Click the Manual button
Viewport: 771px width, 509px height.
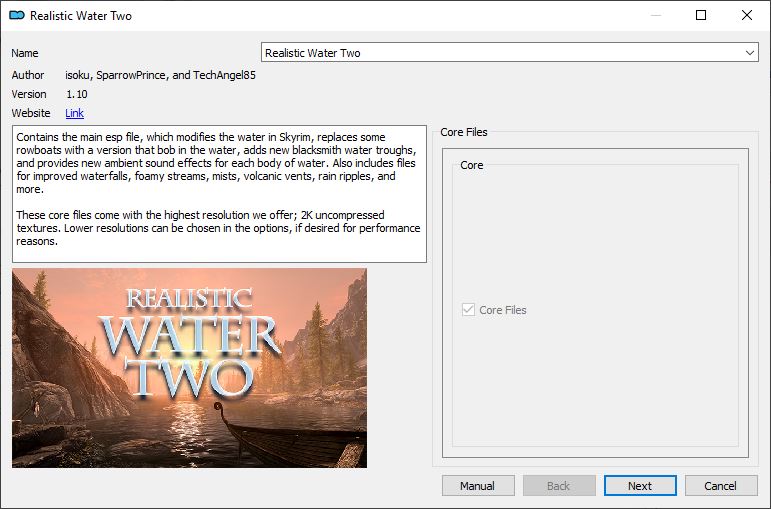[478, 486]
